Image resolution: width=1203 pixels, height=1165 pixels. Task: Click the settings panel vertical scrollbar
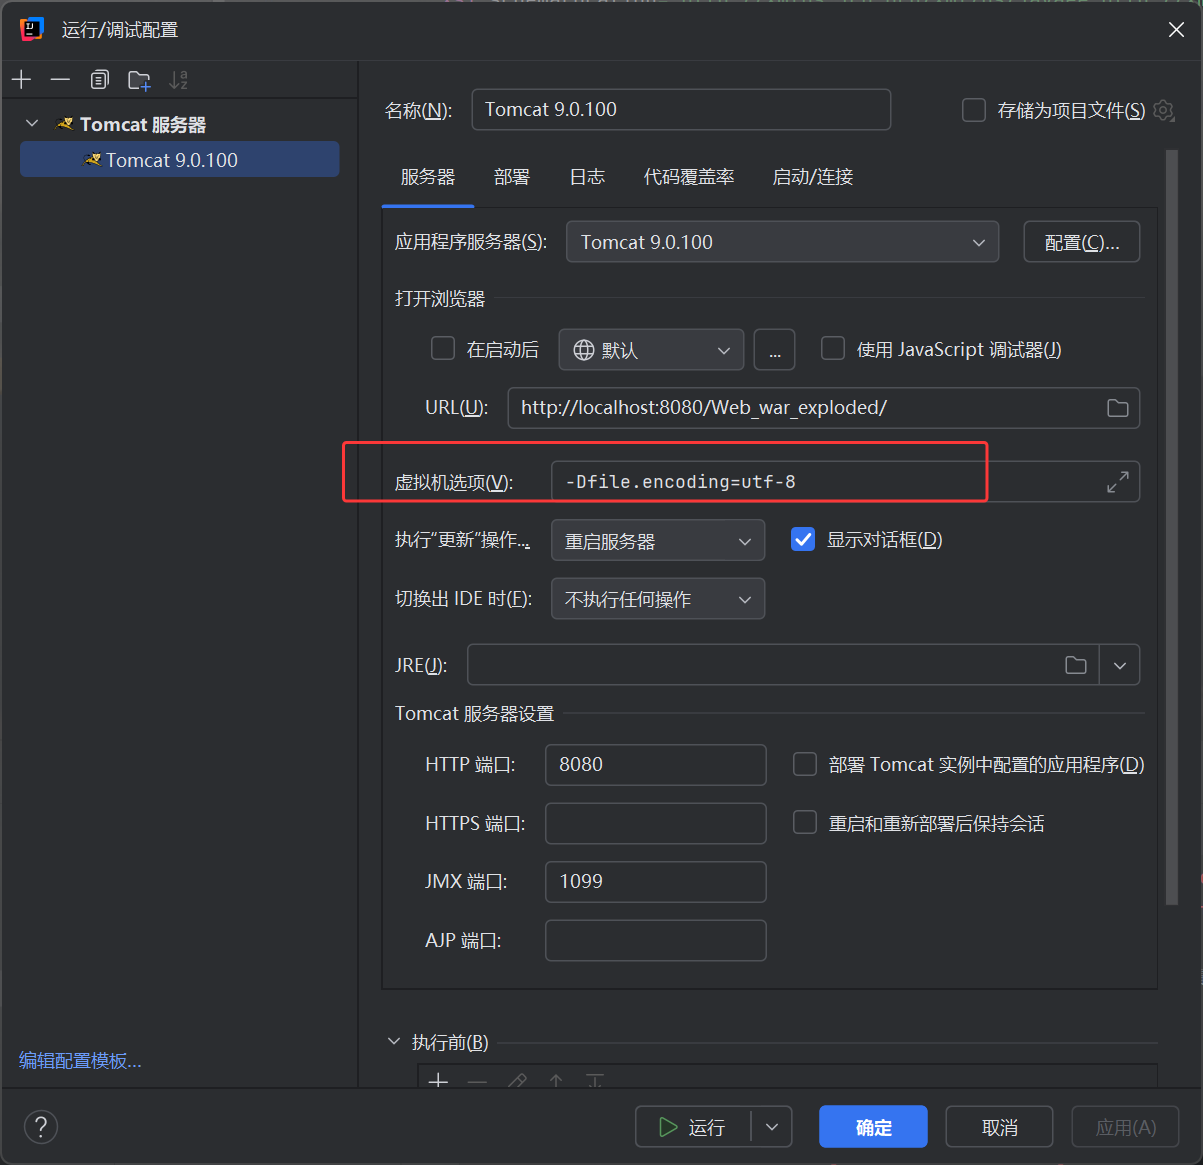click(1172, 527)
